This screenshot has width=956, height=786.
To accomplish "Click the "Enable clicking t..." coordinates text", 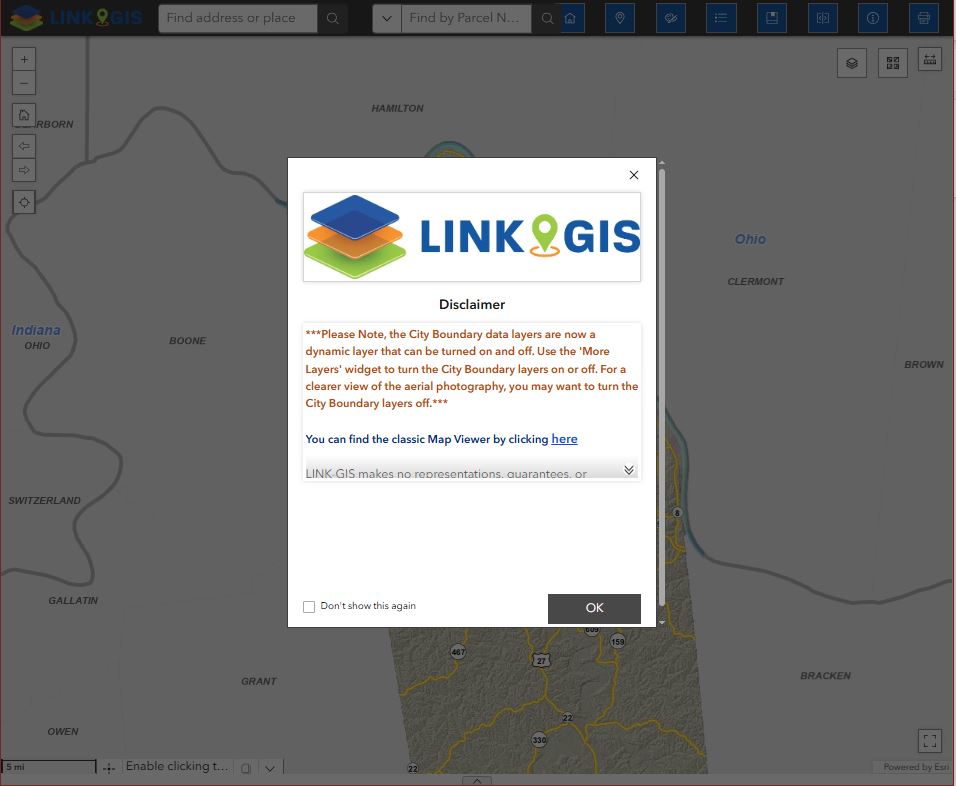I will [x=177, y=766].
